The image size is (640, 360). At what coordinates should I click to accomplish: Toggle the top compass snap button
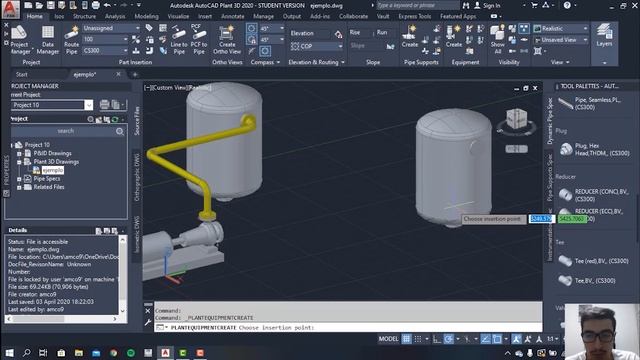pyautogui.click(x=251, y=28)
